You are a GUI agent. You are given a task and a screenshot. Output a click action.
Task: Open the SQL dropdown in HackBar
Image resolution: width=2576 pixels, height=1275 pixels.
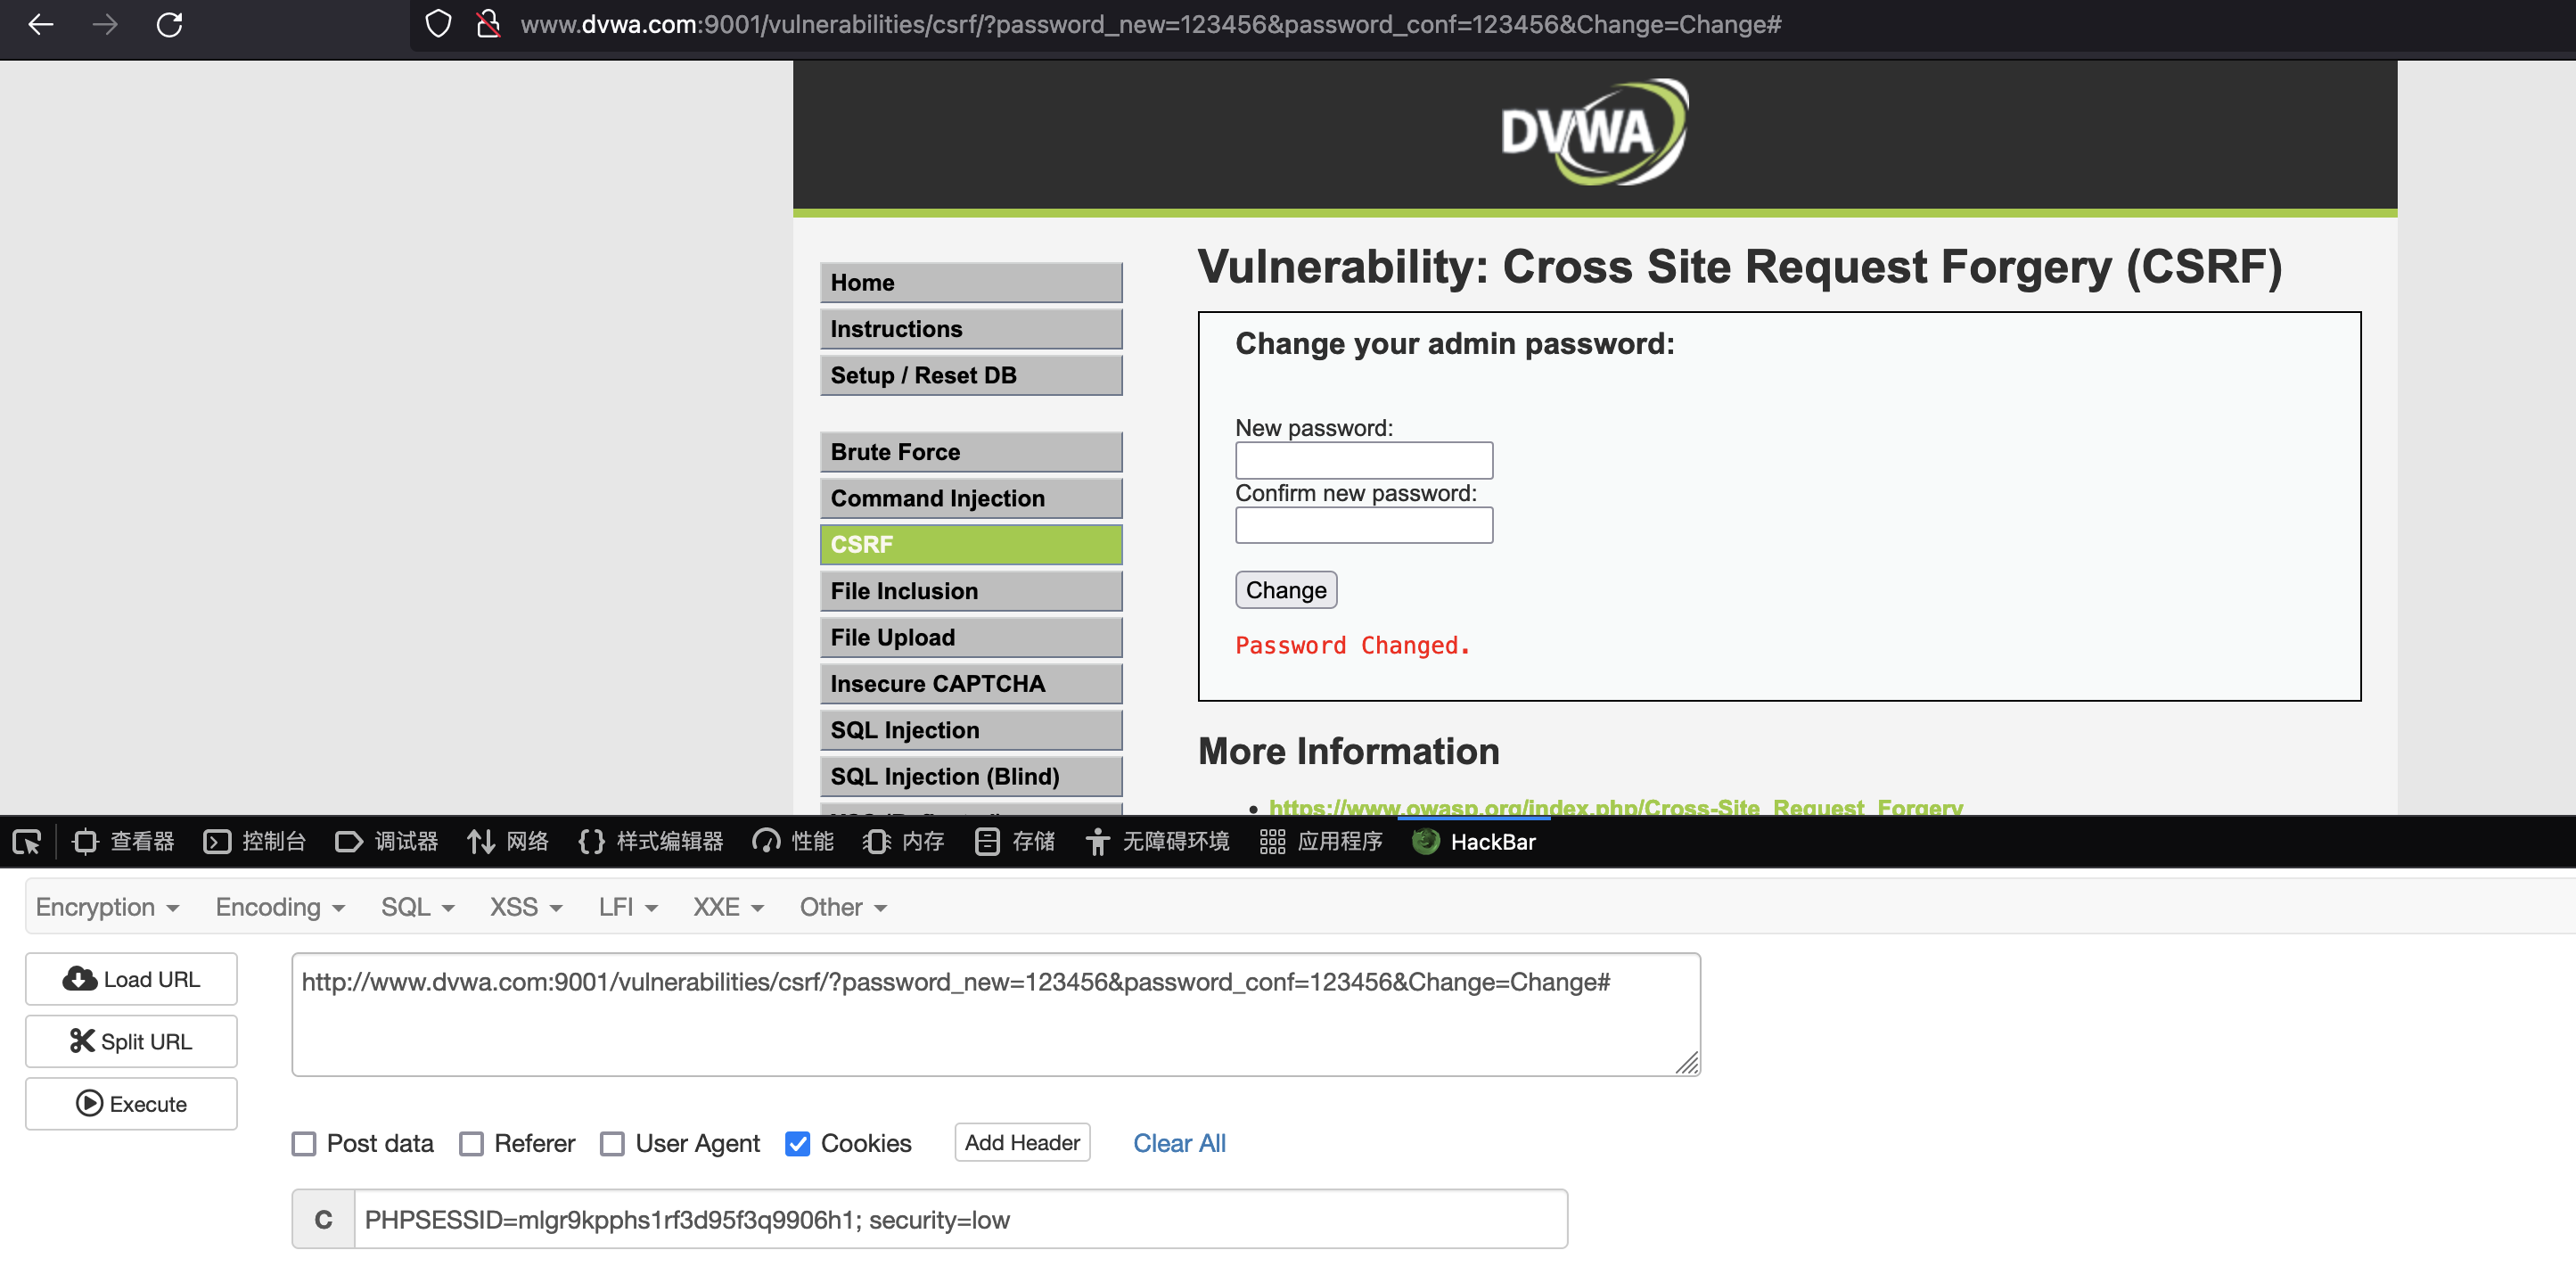(417, 907)
